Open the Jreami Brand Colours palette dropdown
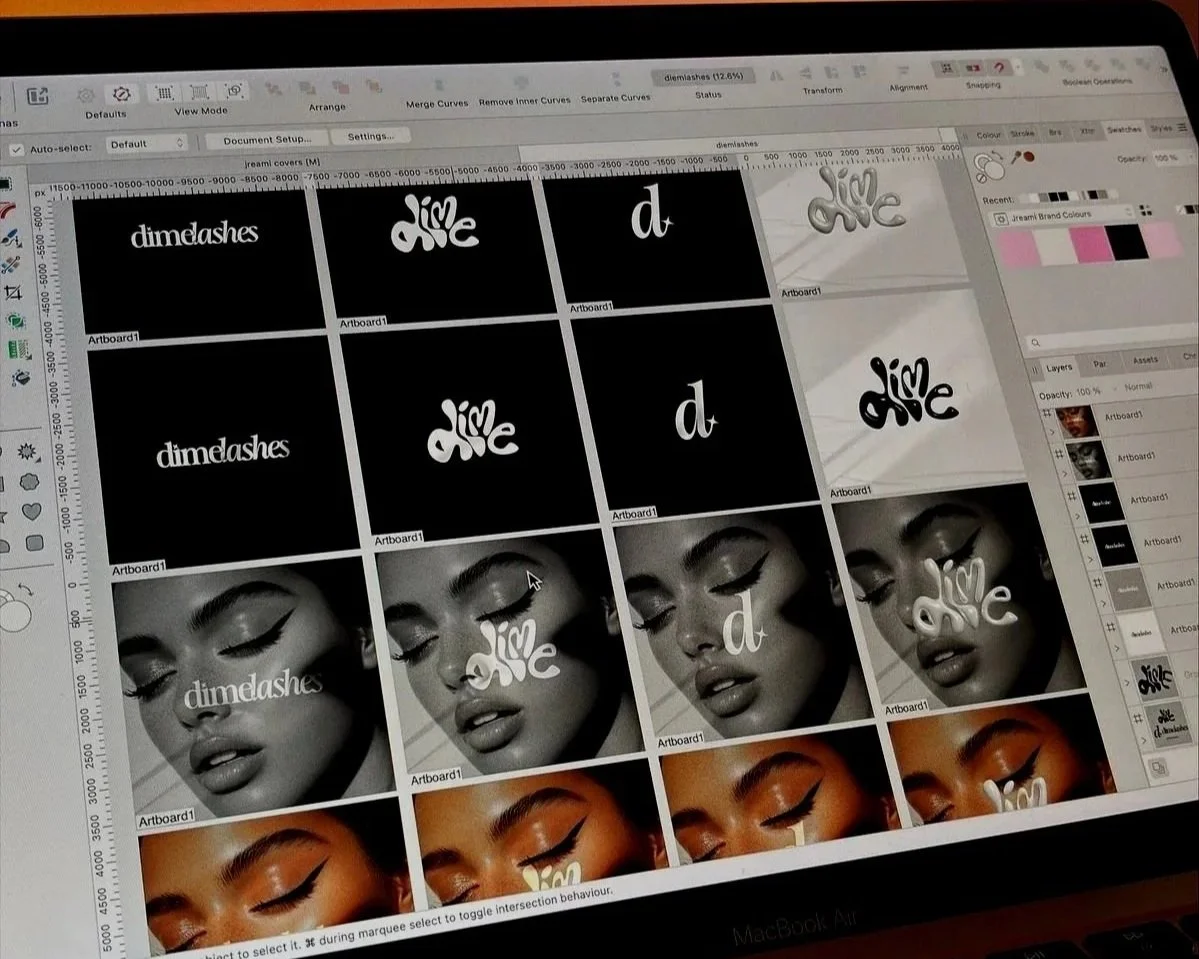 1063,216
